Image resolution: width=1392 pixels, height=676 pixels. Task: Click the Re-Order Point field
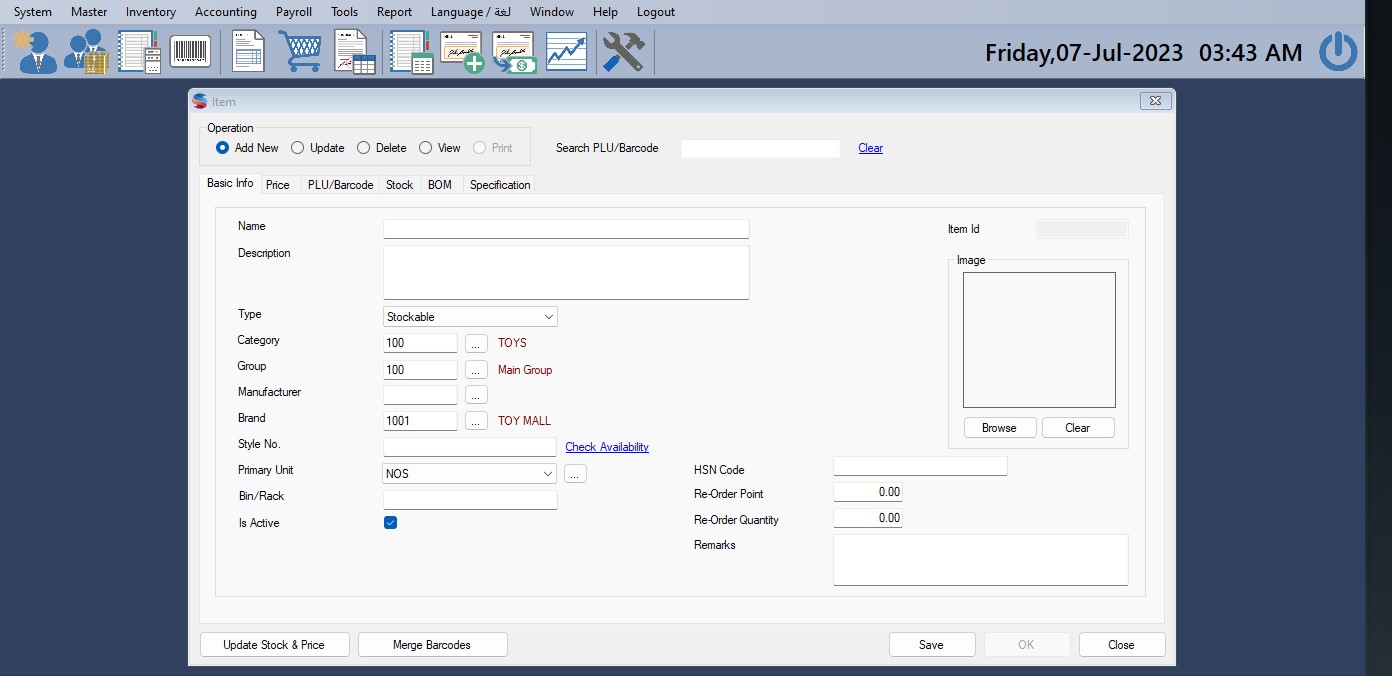click(x=867, y=492)
